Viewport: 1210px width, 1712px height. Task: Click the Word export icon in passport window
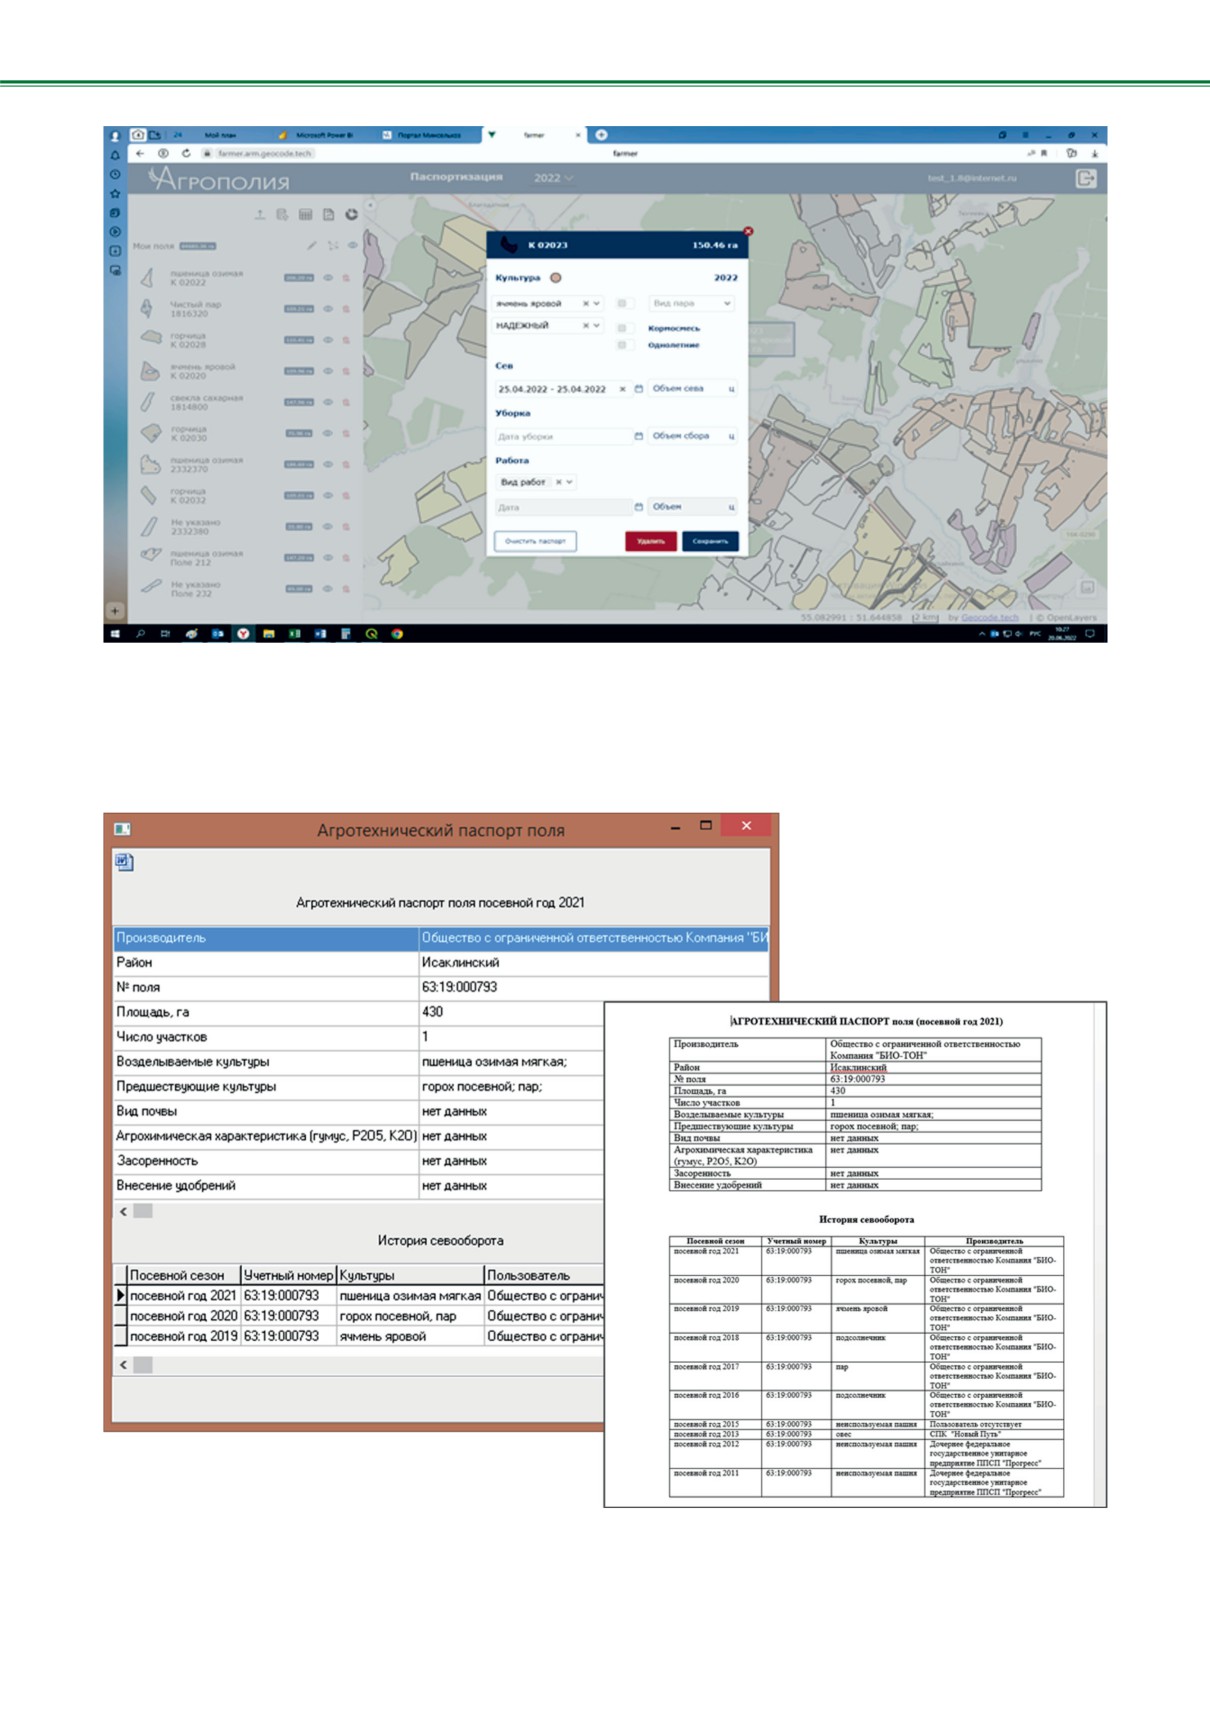(124, 861)
